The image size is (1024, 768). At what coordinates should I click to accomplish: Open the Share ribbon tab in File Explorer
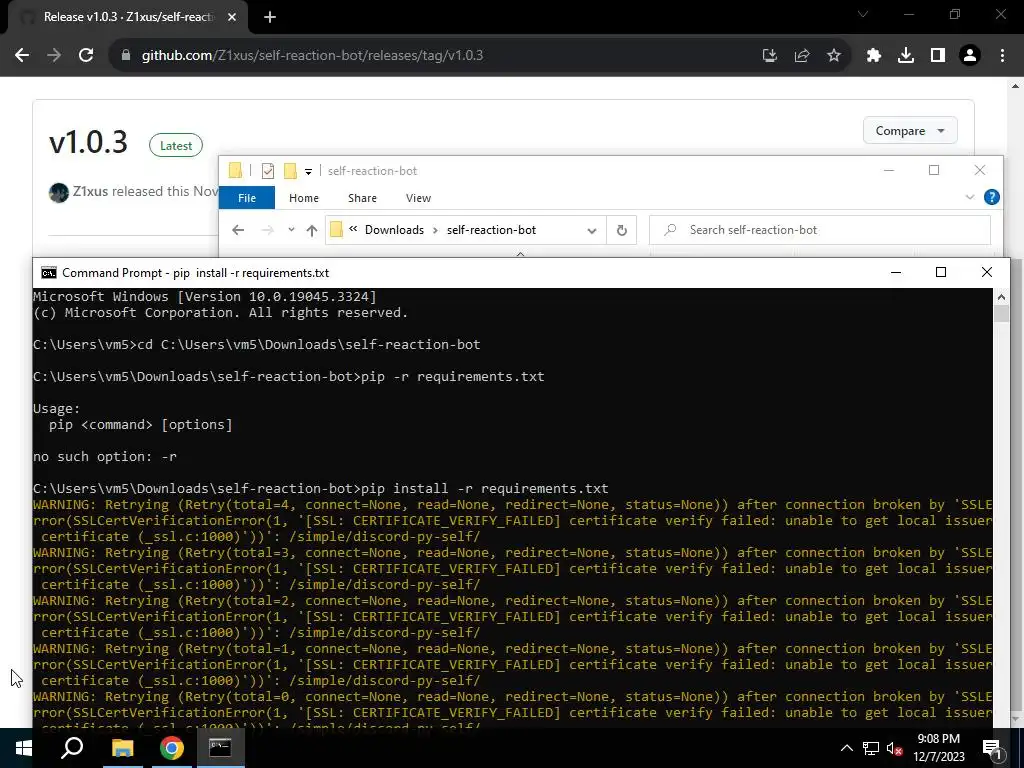pyautogui.click(x=362, y=198)
